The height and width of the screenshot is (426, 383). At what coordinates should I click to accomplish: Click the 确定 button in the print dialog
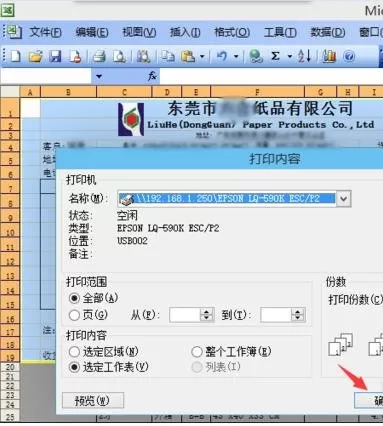point(369,400)
